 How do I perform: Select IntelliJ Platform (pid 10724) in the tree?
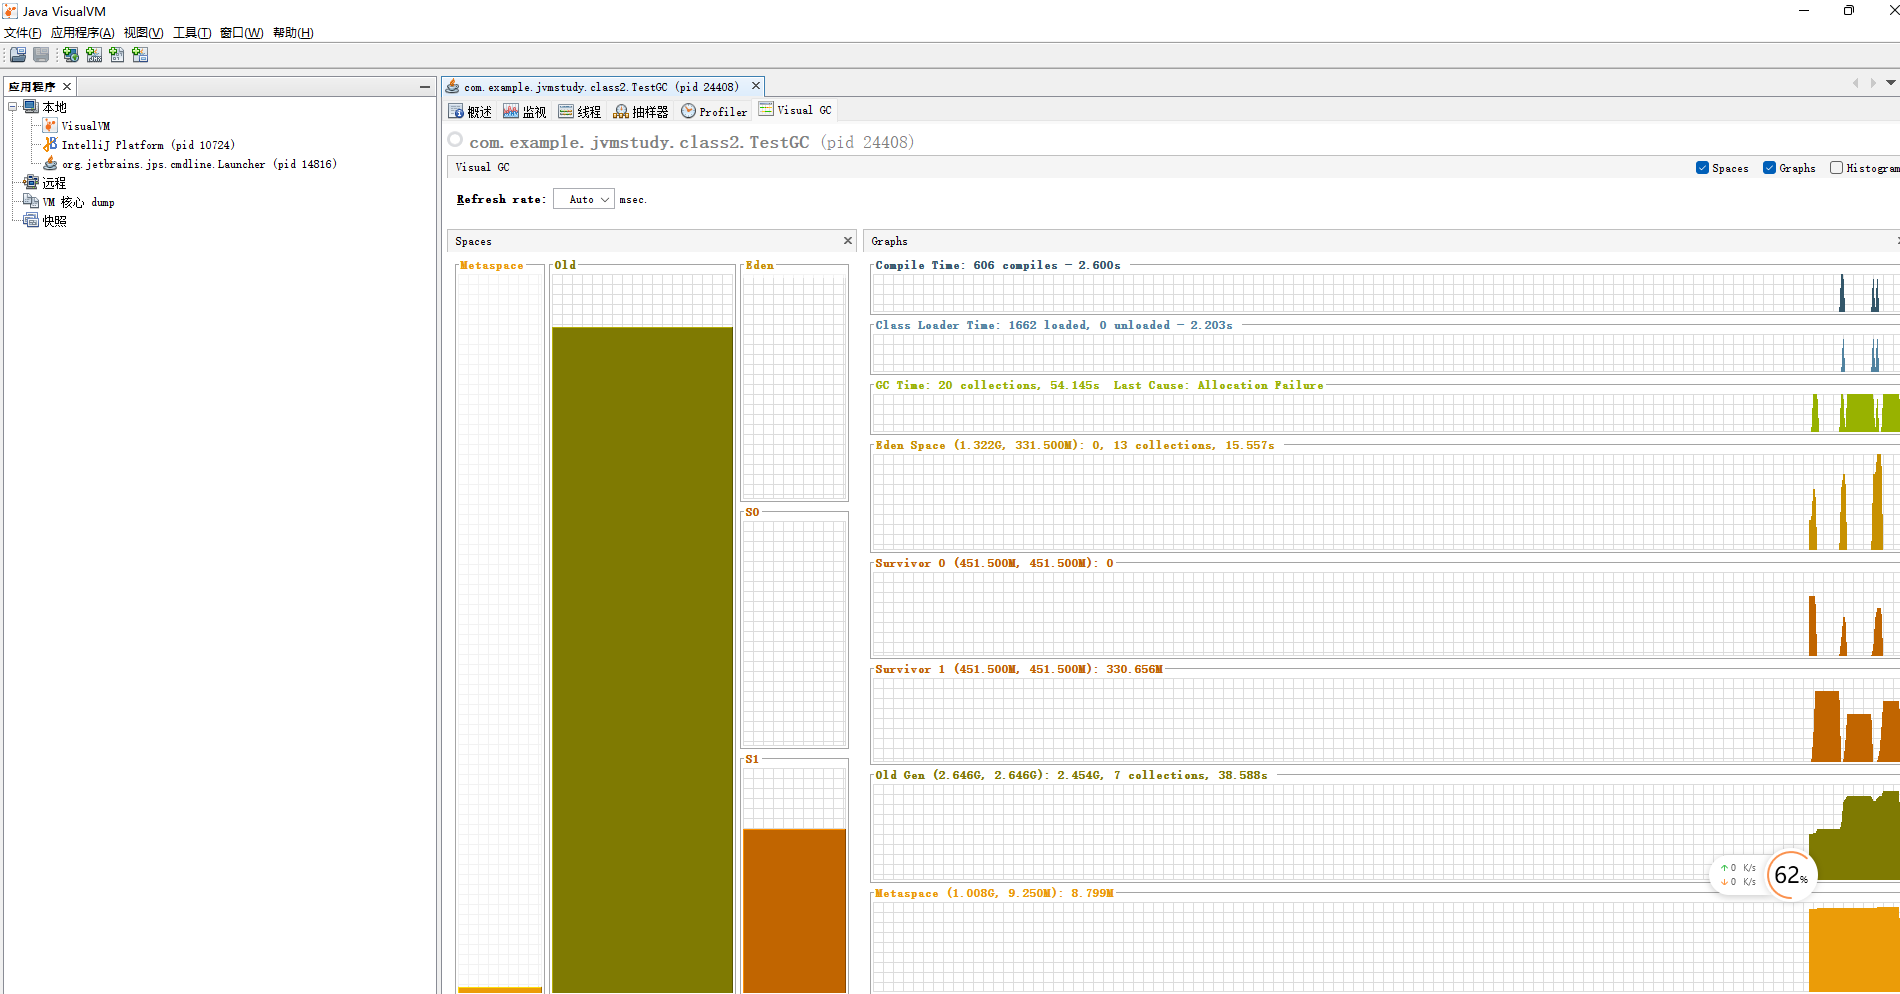(148, 145)
